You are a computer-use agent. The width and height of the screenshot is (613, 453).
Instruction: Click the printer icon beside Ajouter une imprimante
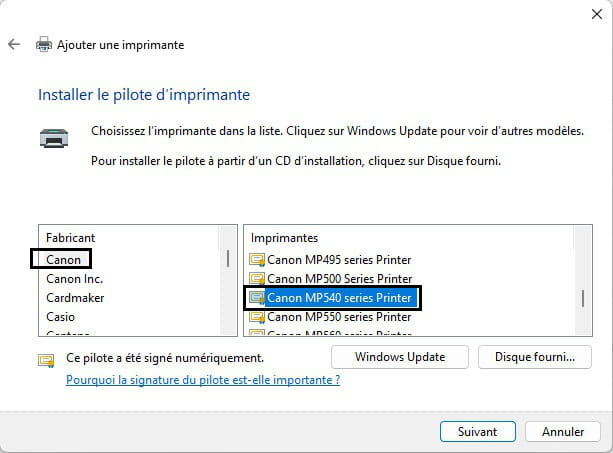tap(44, 45)
